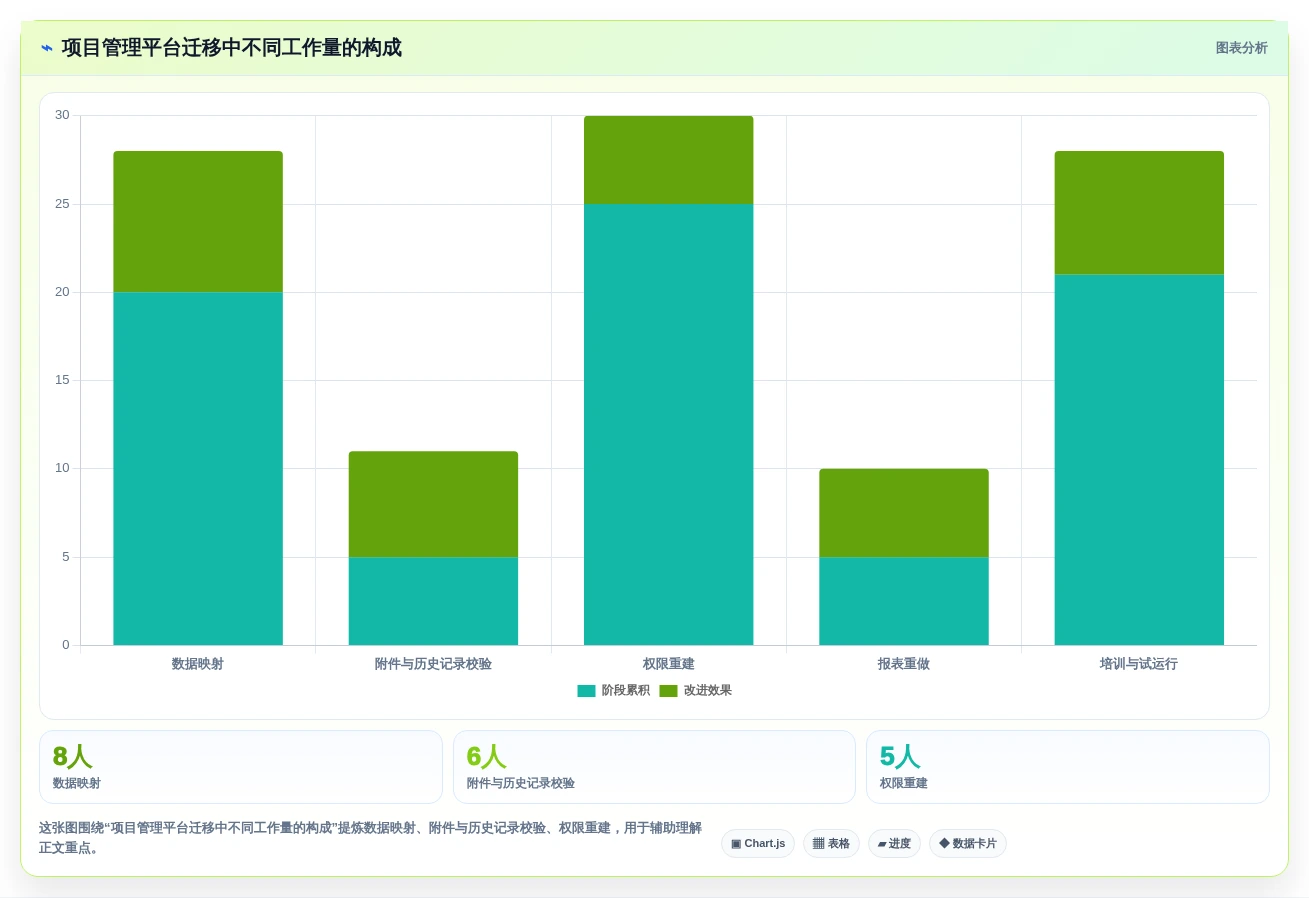Click the 图表分析 label in the header
Screen dimensions: 1309x898
click(1241, 48)
